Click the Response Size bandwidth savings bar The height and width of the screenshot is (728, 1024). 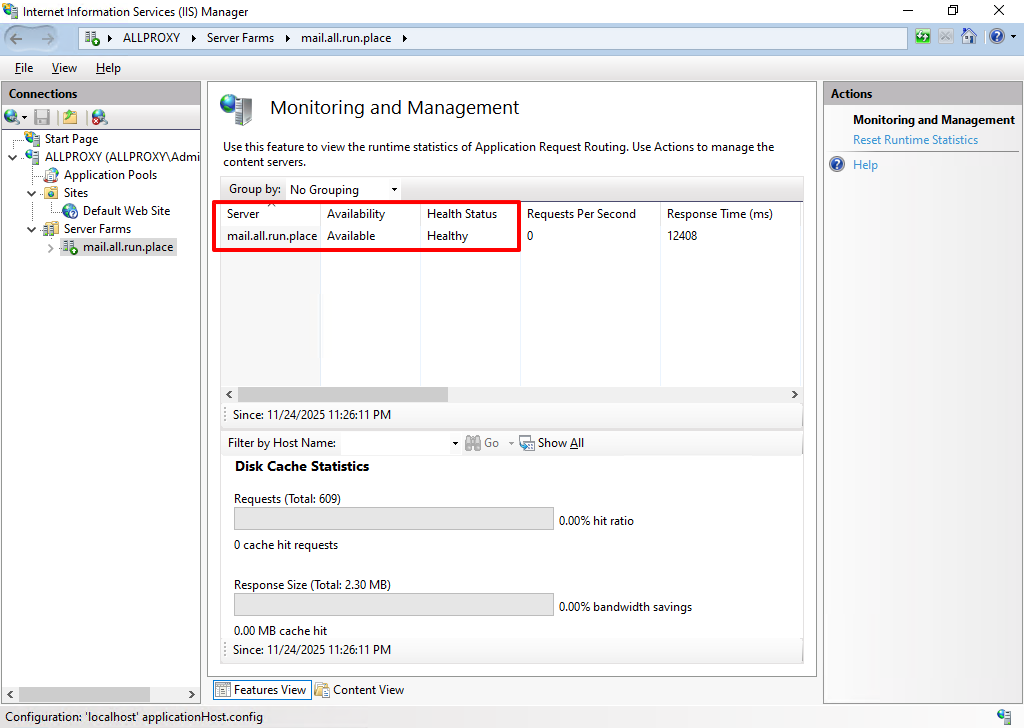(394, 605)
